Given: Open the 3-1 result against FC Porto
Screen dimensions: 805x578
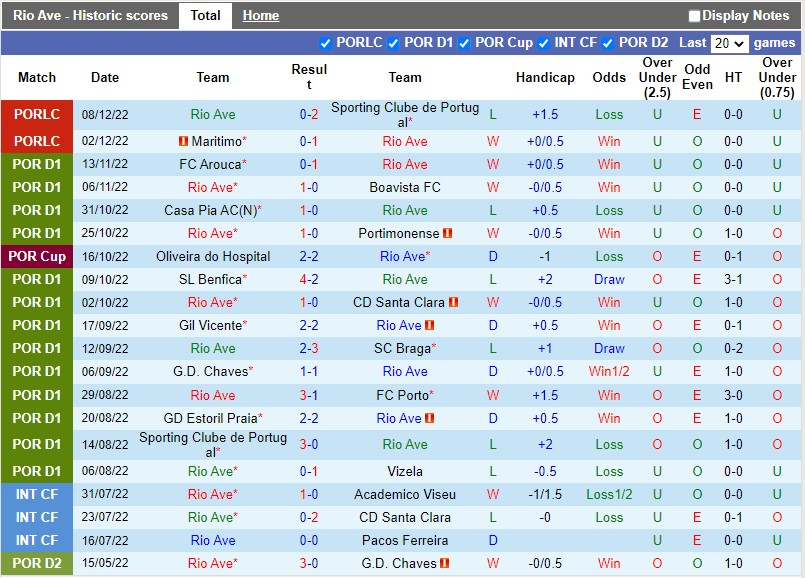Looking at the screenshot, I should coord(309,395).
